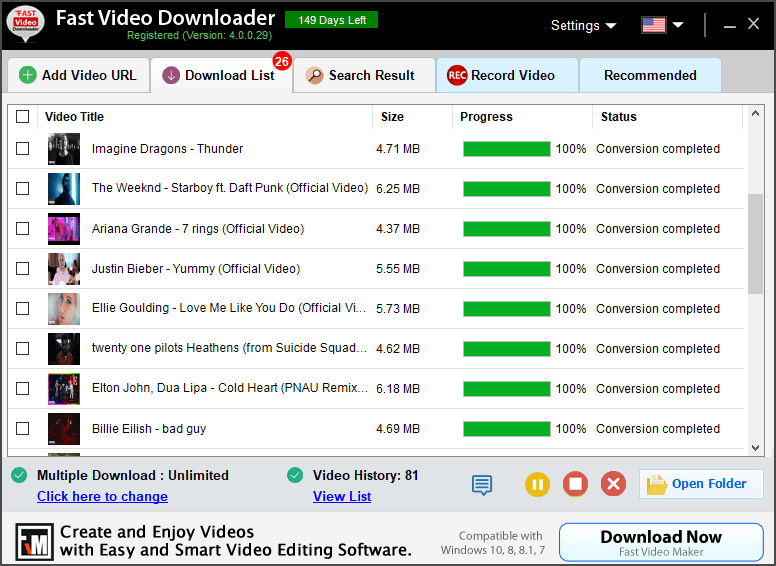
Task: Switch to Download List tab
Action: [222, 75]
